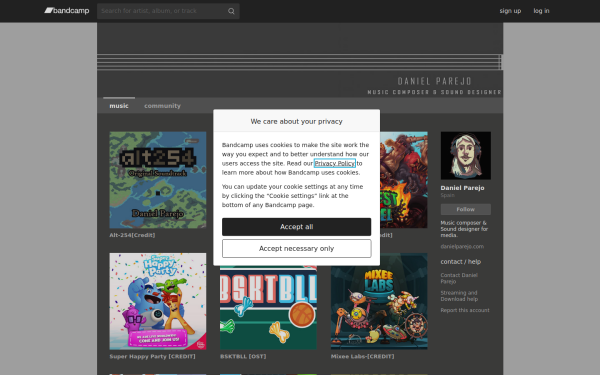
Task: Click Daniel Parejo's profile portrait
Action: point(466,156)
